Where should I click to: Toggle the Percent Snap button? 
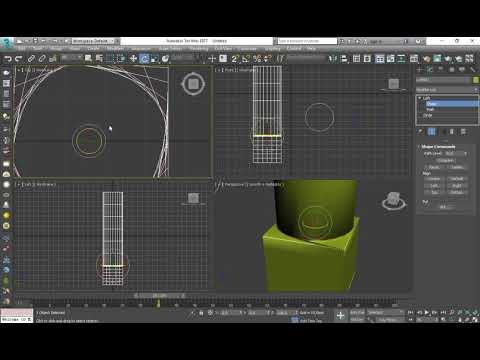(257, 59)
